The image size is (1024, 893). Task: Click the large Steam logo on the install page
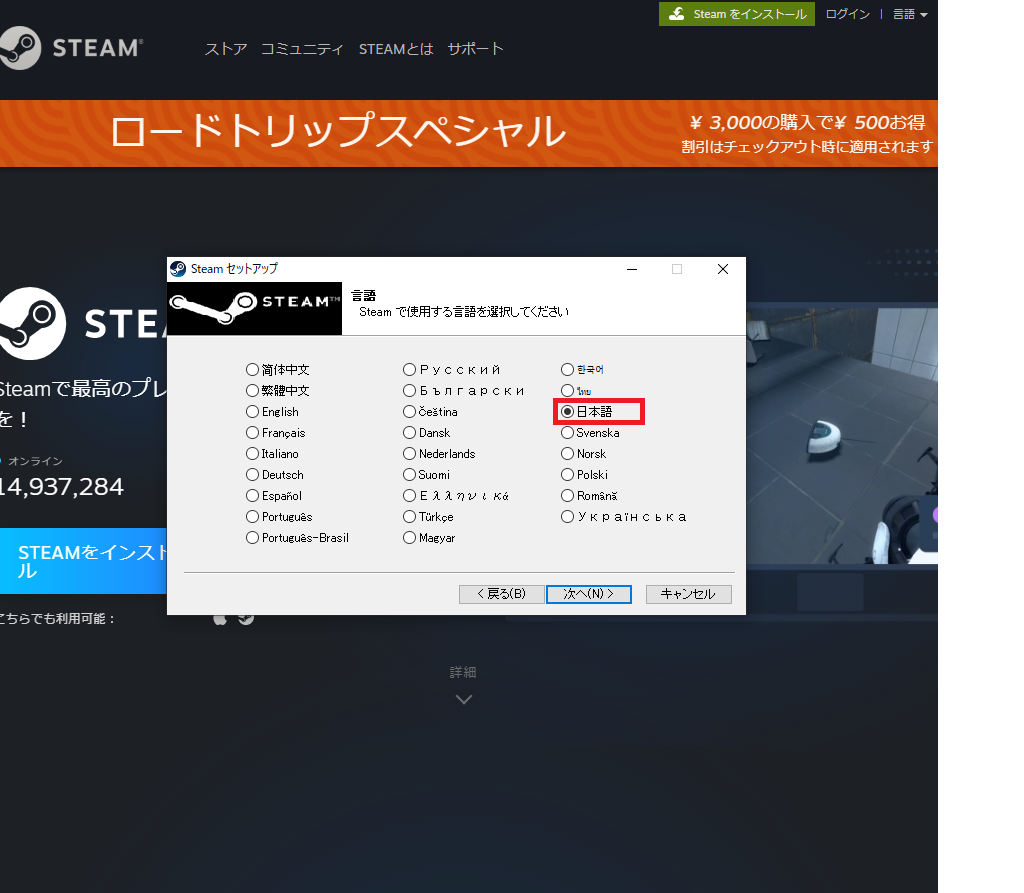[83, 323]
